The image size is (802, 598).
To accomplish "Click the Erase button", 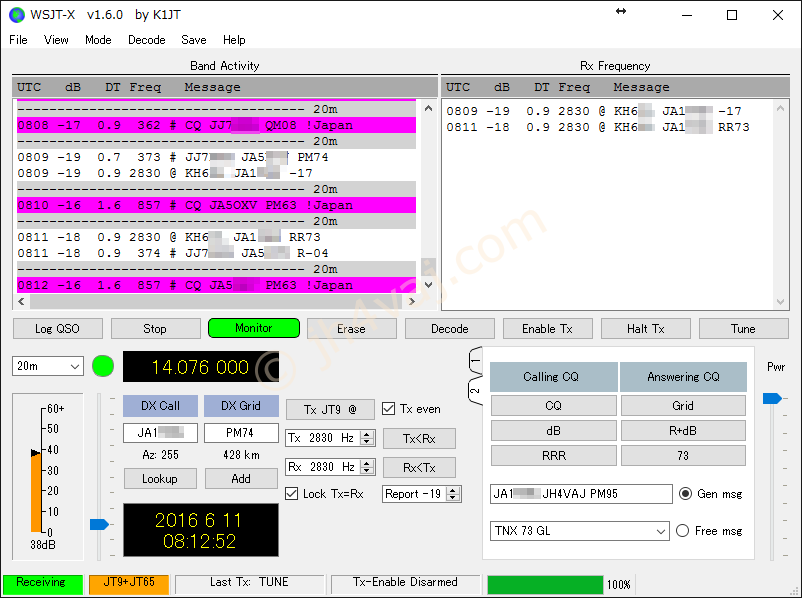I will click(x=352, y=329).
